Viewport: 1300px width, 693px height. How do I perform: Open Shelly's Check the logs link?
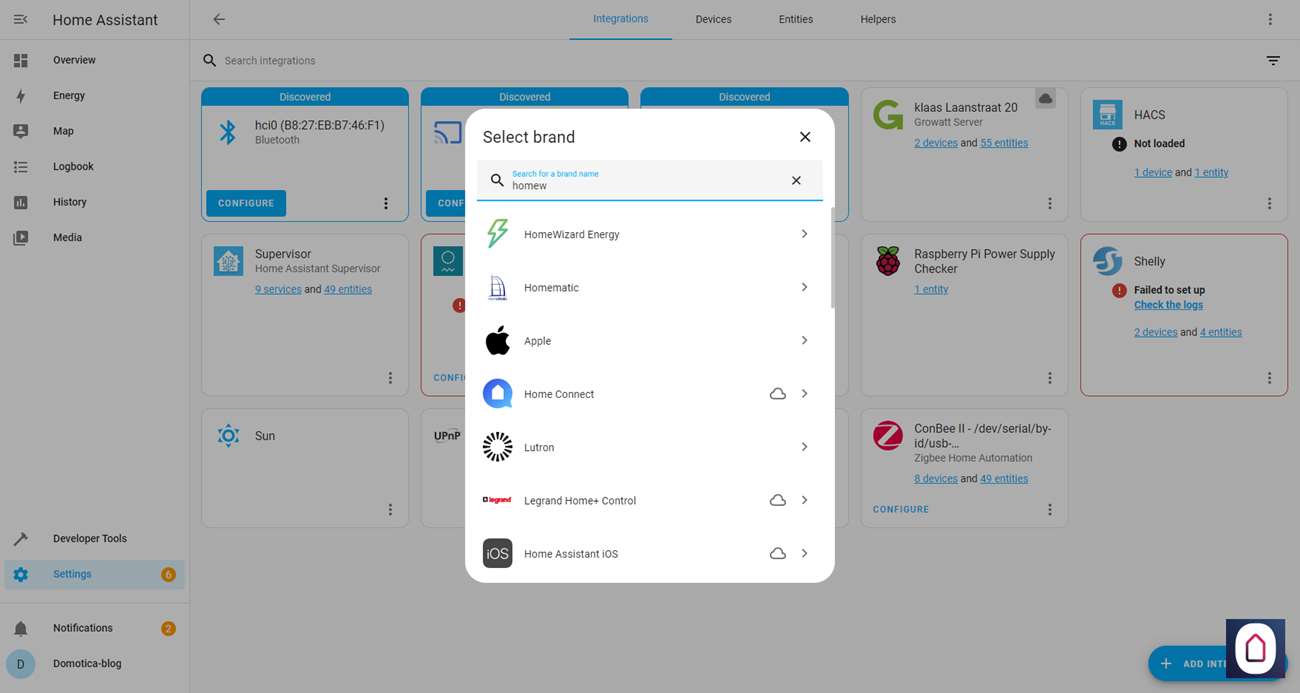tap(1168, 305)
